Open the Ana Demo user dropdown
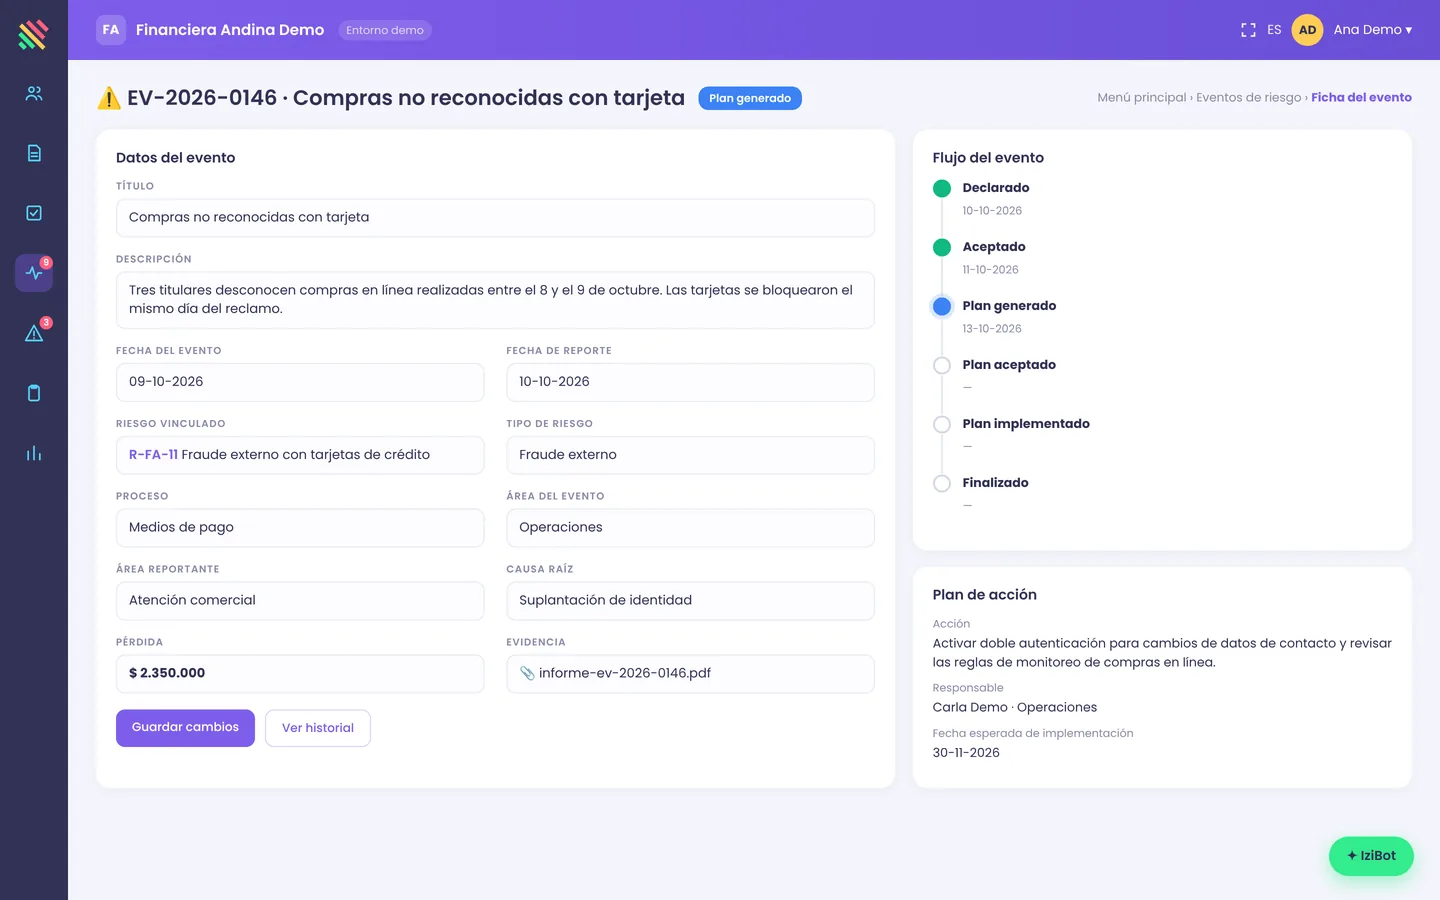This screenshot has width=1440, height=900. tap(1373, 30)
